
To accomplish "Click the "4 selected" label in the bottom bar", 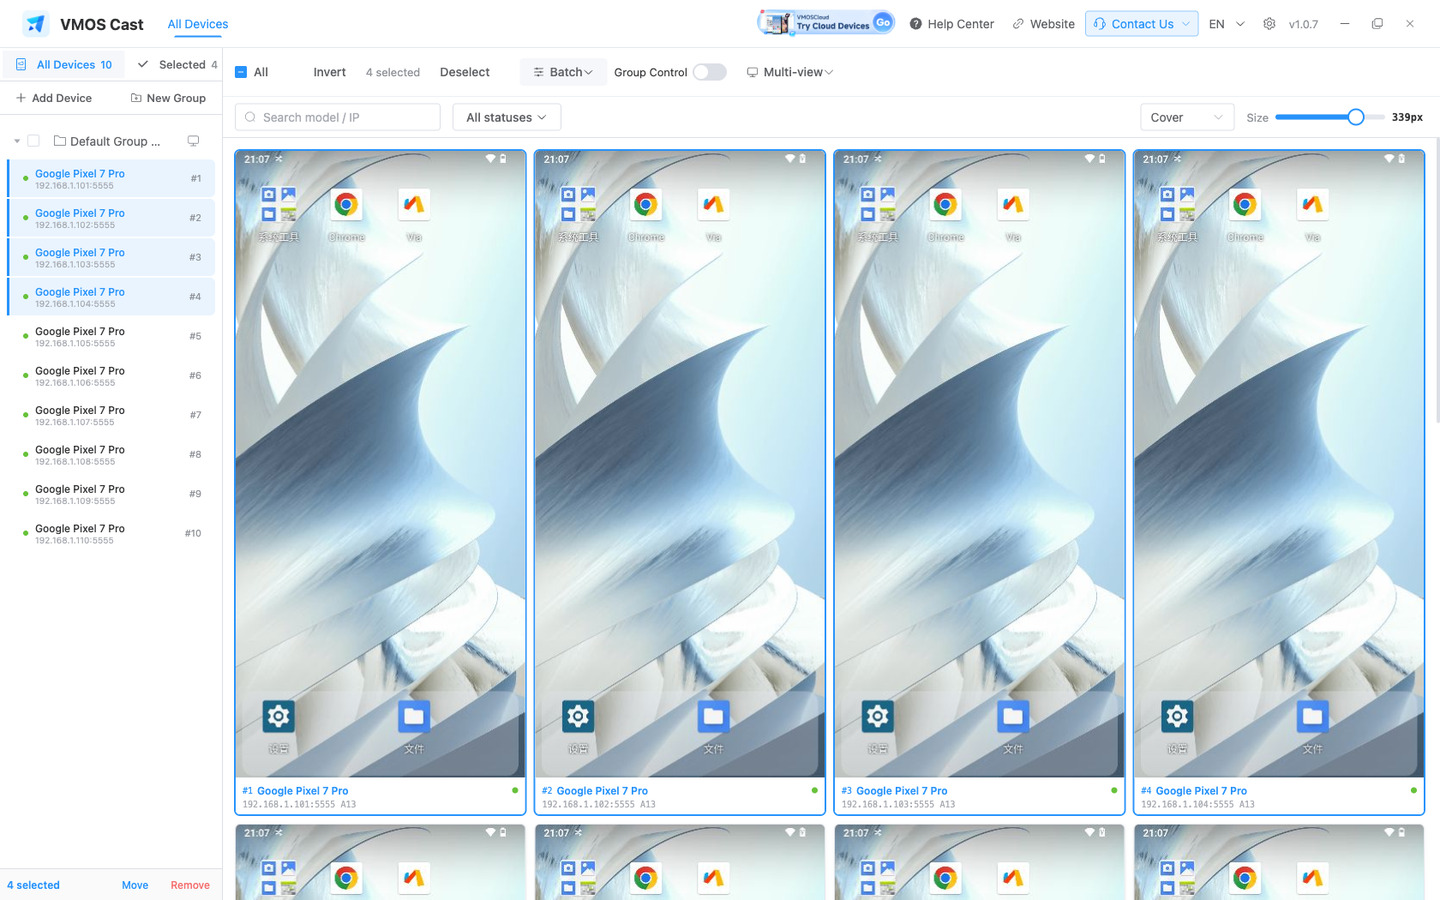I will click(33, 885).
